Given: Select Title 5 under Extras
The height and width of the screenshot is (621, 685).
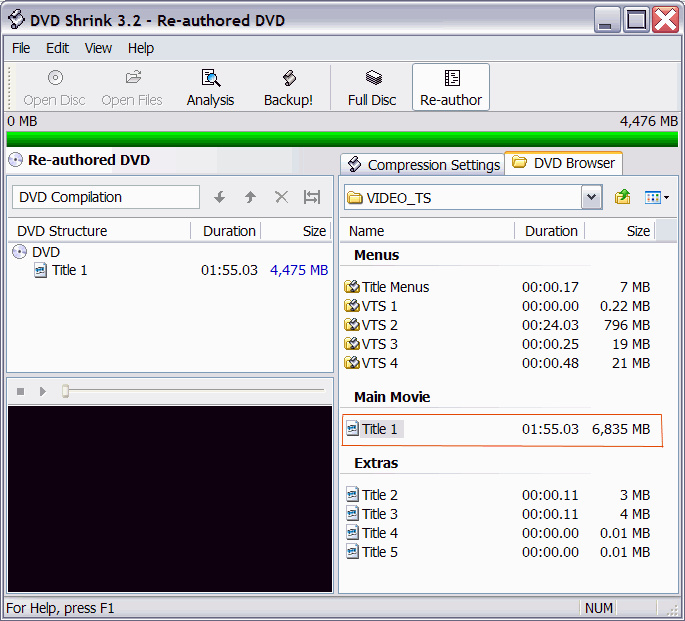Looking at the screenshot, I should [x=372, y=552].
